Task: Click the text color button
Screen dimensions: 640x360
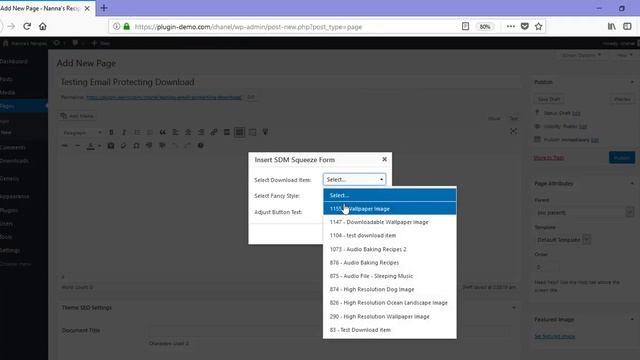Action: coord(91,146)
